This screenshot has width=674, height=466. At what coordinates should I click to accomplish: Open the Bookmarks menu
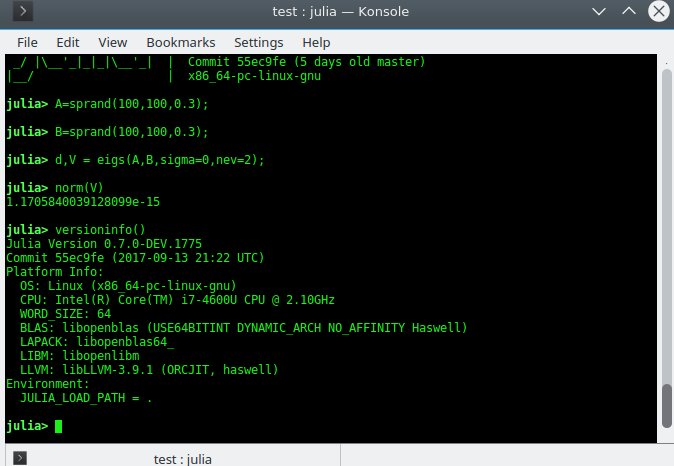pos(181,43)
